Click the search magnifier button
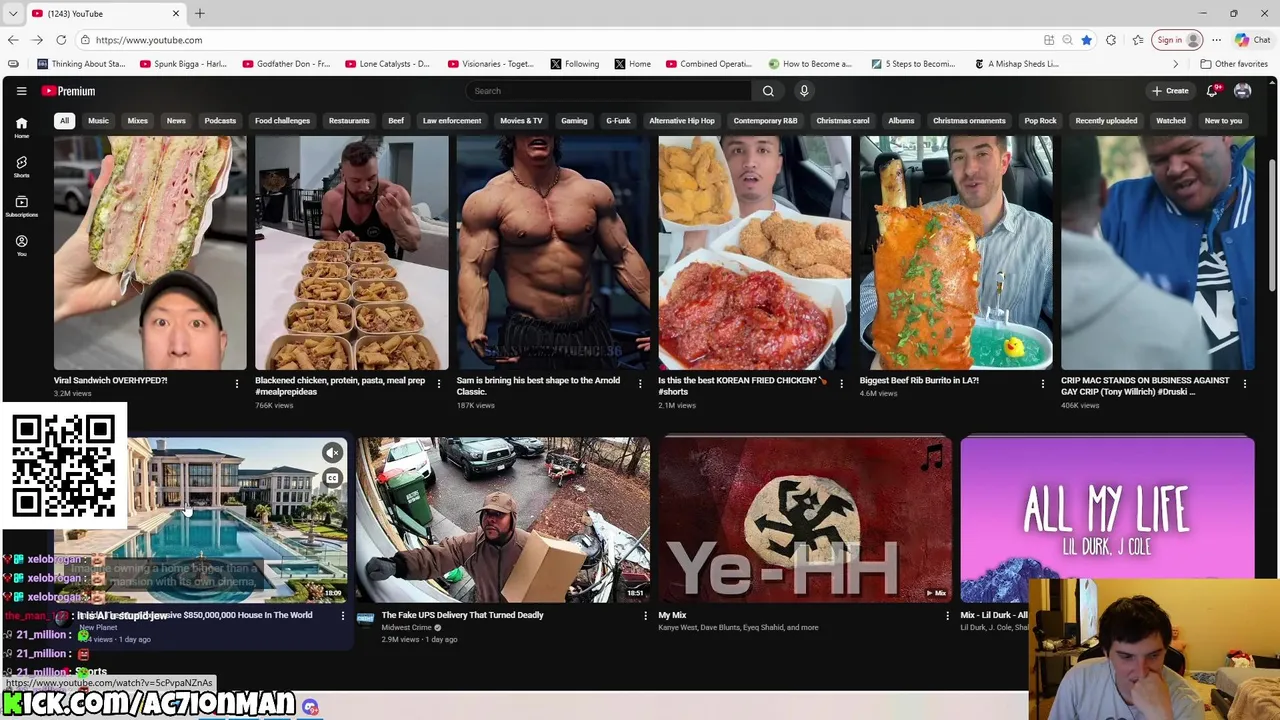Screen dimensions: 1280x720 [768, 91]
